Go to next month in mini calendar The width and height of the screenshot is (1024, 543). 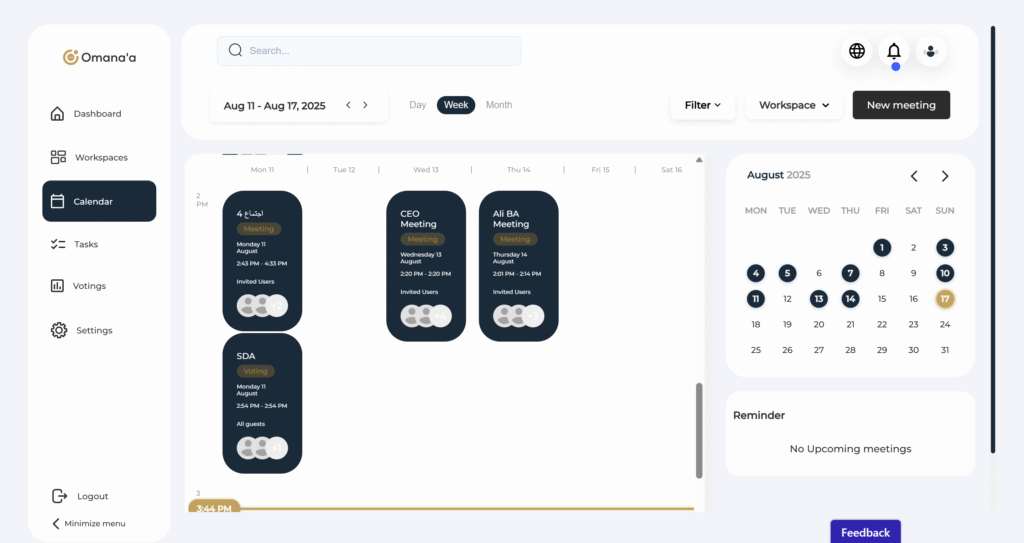(945, 176)
